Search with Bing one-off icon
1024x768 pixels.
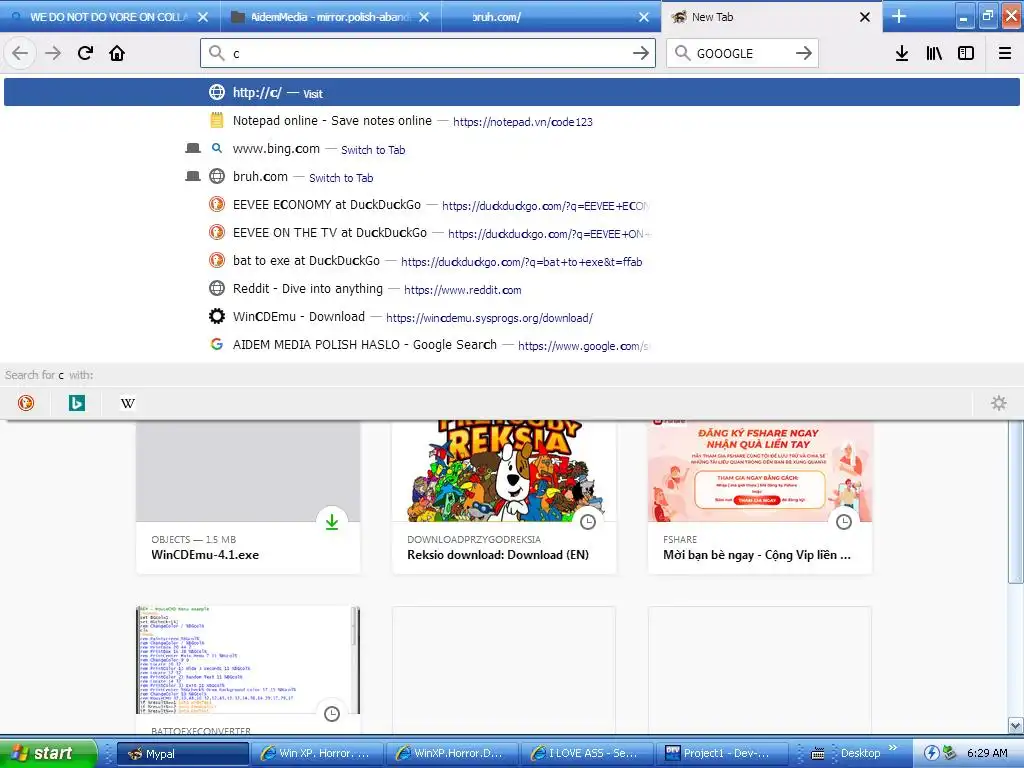(76, 403)
